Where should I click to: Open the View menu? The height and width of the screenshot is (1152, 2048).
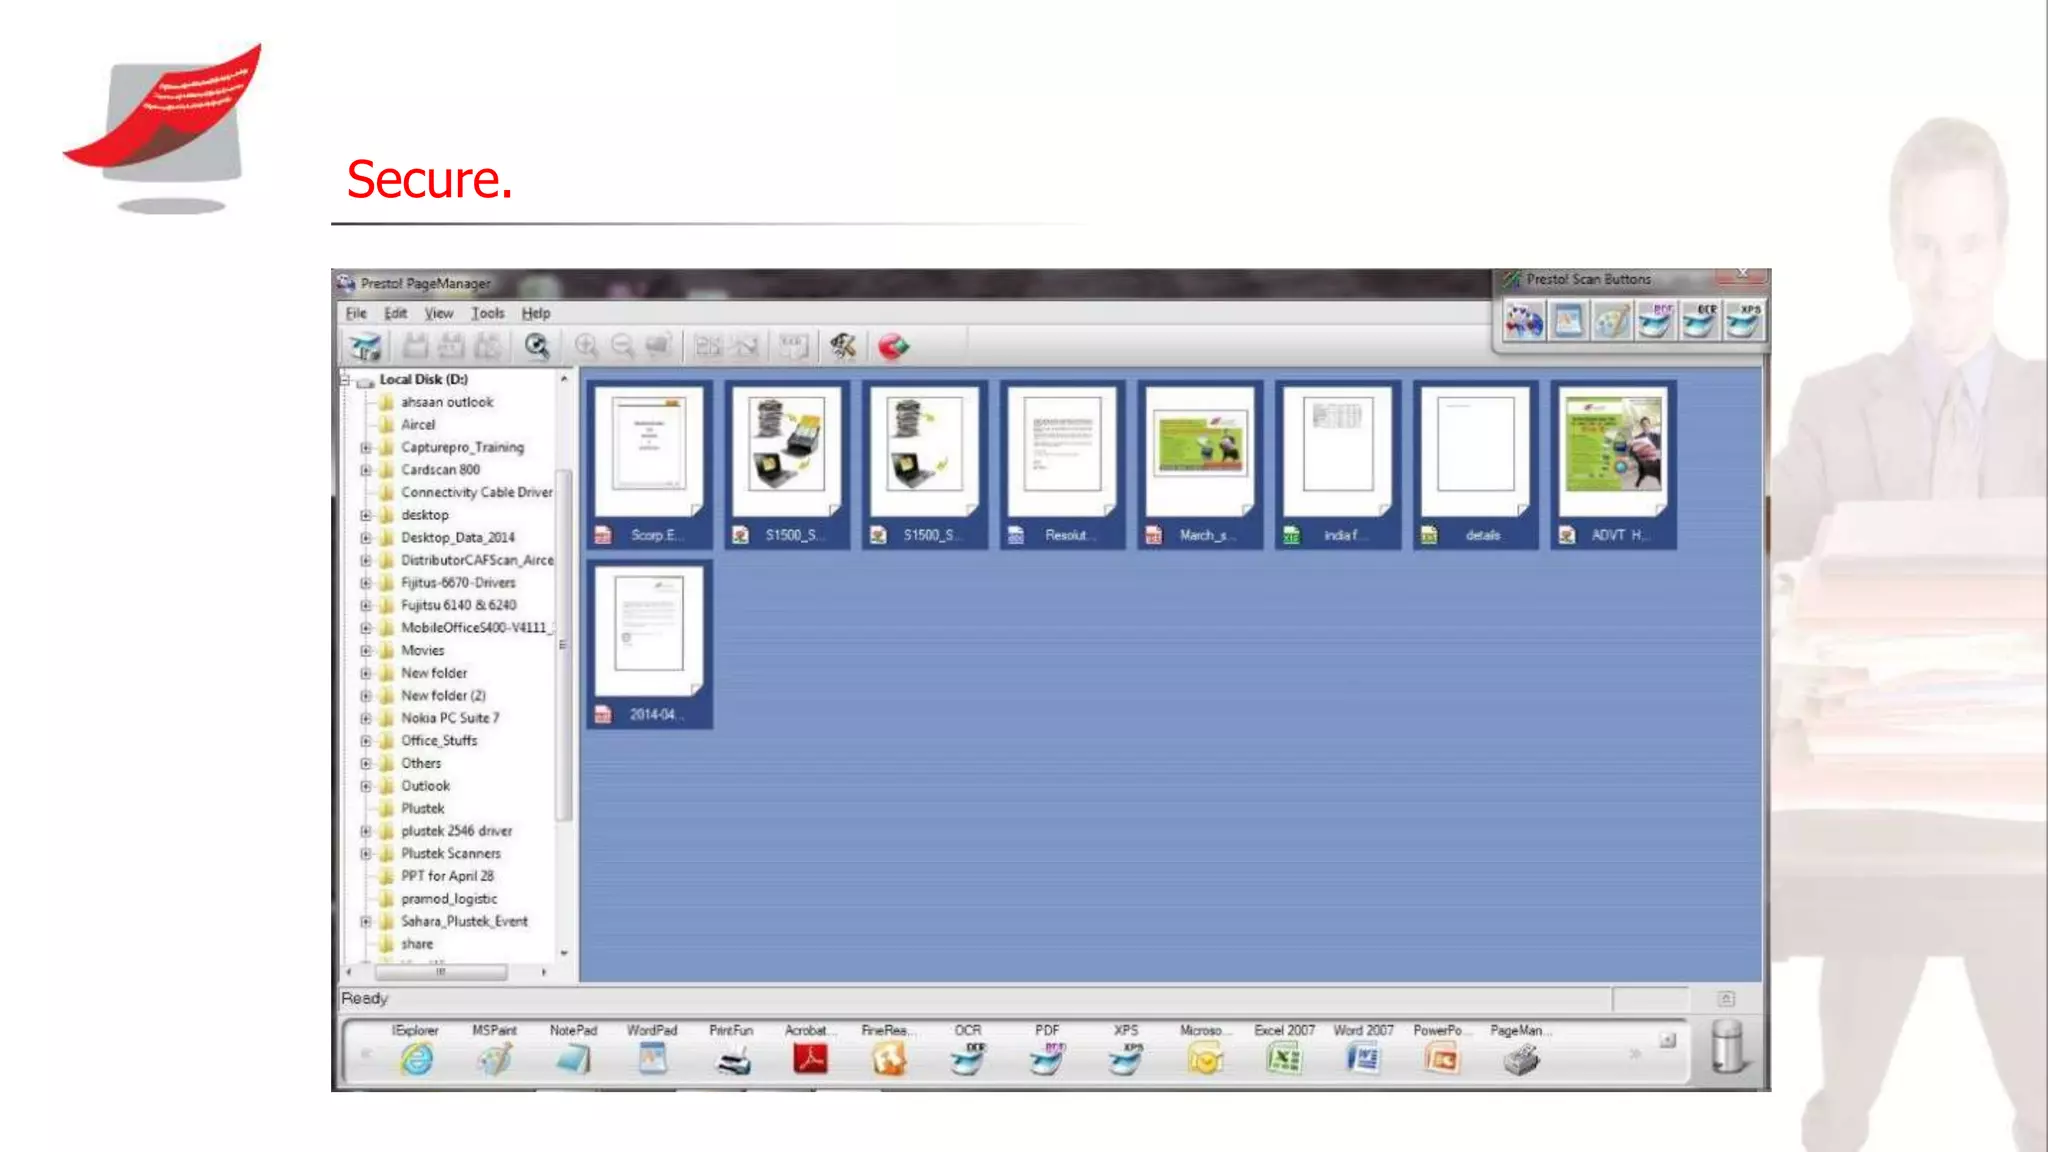click(x=438, y=313)
